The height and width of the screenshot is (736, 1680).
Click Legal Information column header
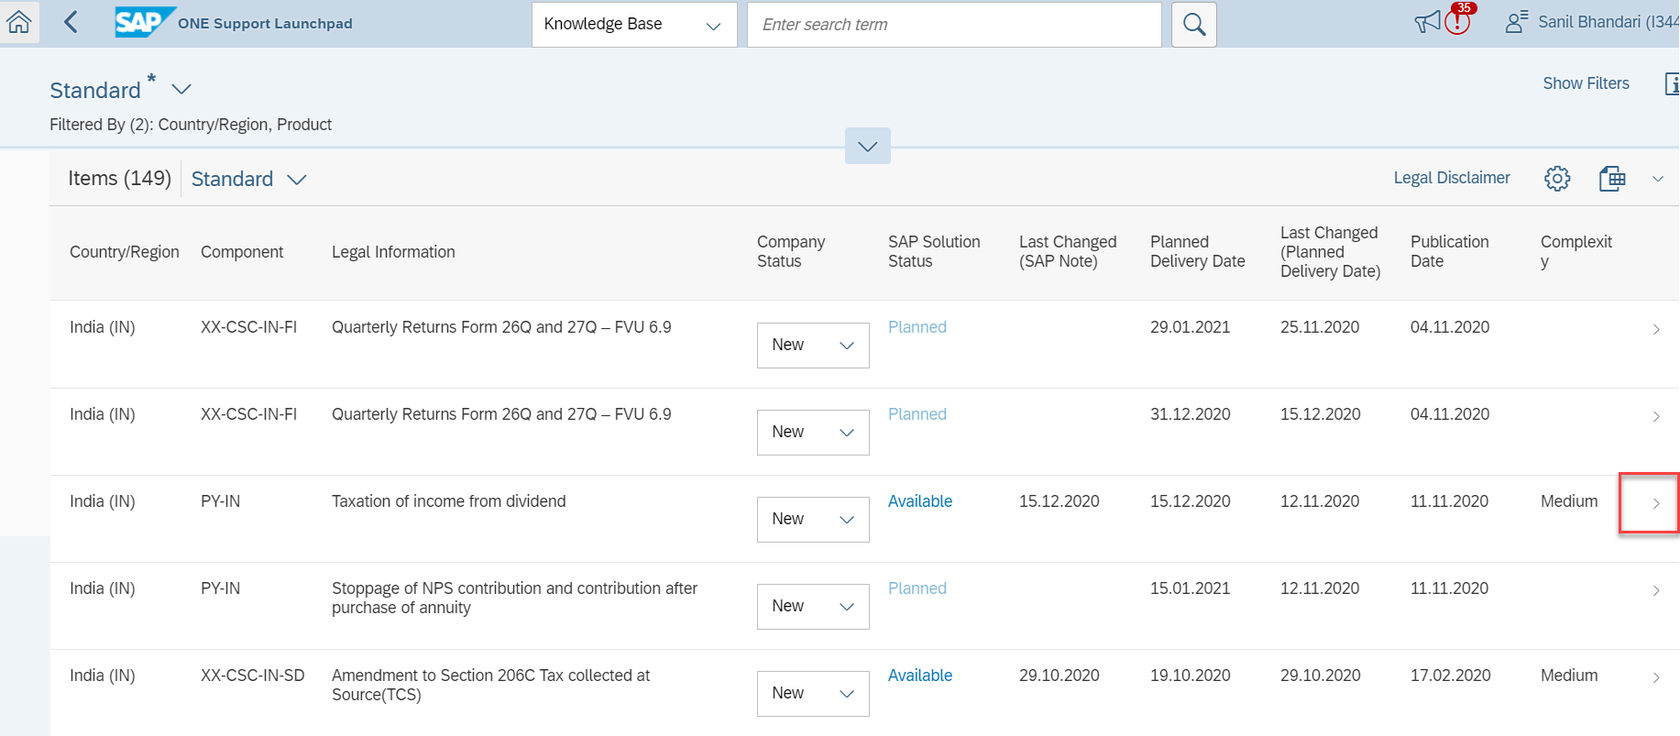pos(393,252)
